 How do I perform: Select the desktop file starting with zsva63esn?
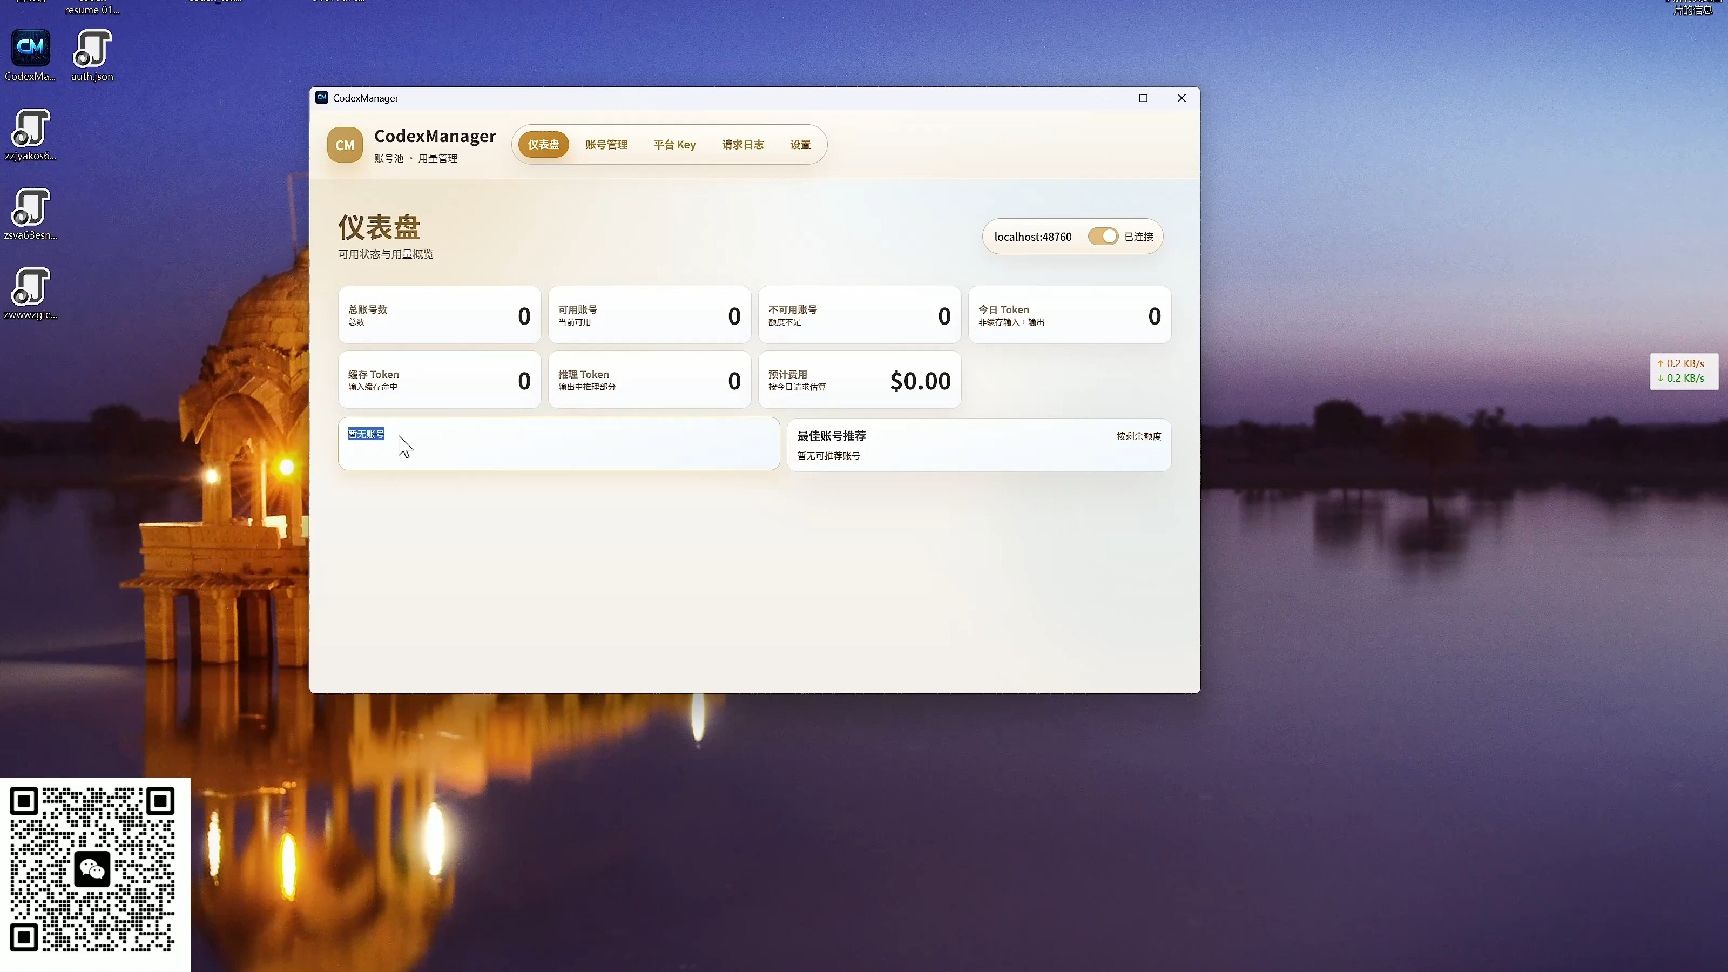pos(31,214)
